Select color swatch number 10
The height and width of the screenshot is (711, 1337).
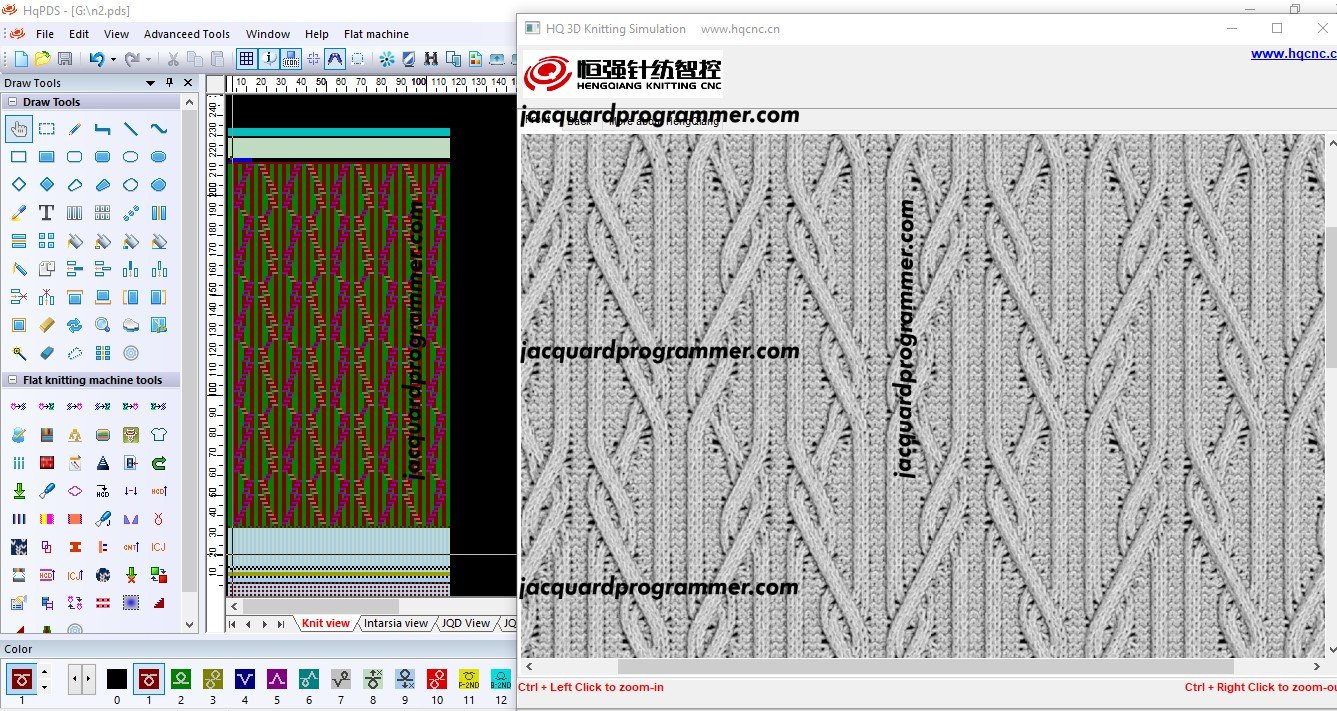coord(437,680)
